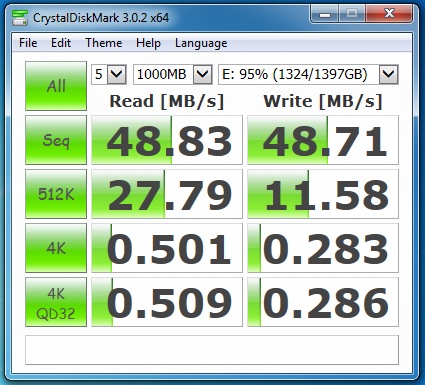This screenshot has height=385, width=425.
Task: Select the 512K read result 27.79
Action: [167, 194]
